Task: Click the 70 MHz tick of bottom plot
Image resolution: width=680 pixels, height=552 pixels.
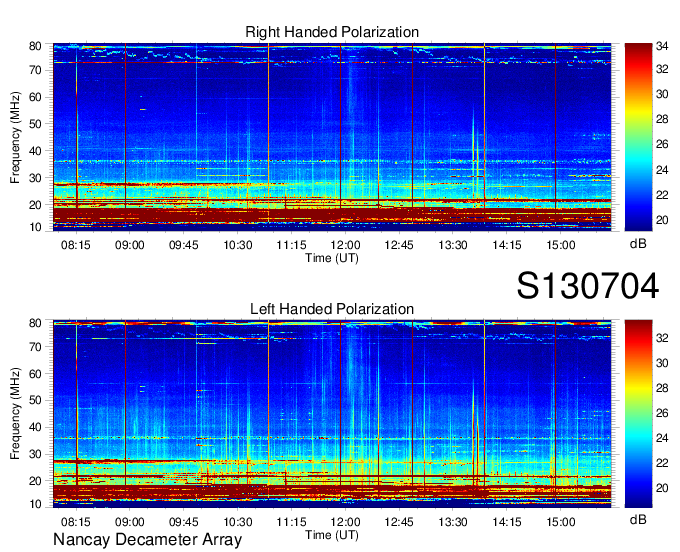Action: pyautogui.click(x=35, y=346)
